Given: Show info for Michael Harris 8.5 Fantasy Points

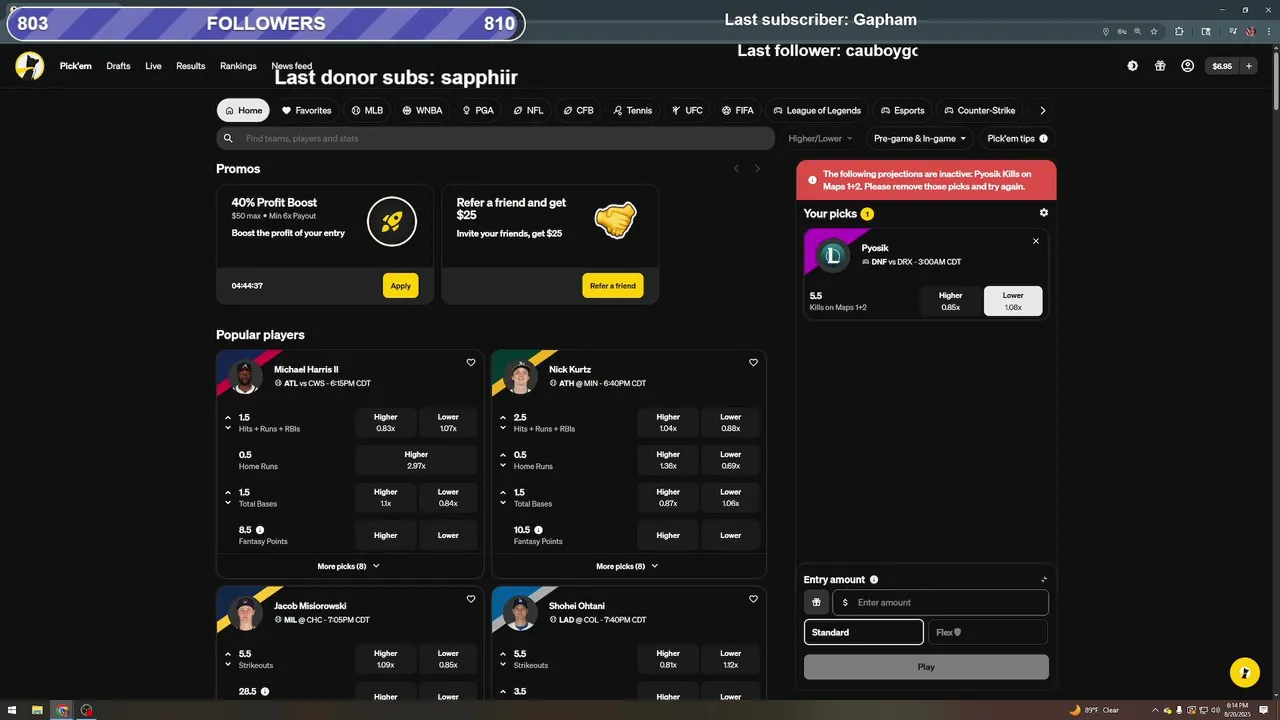Looking at the screenshot, I should coord(260,530).
